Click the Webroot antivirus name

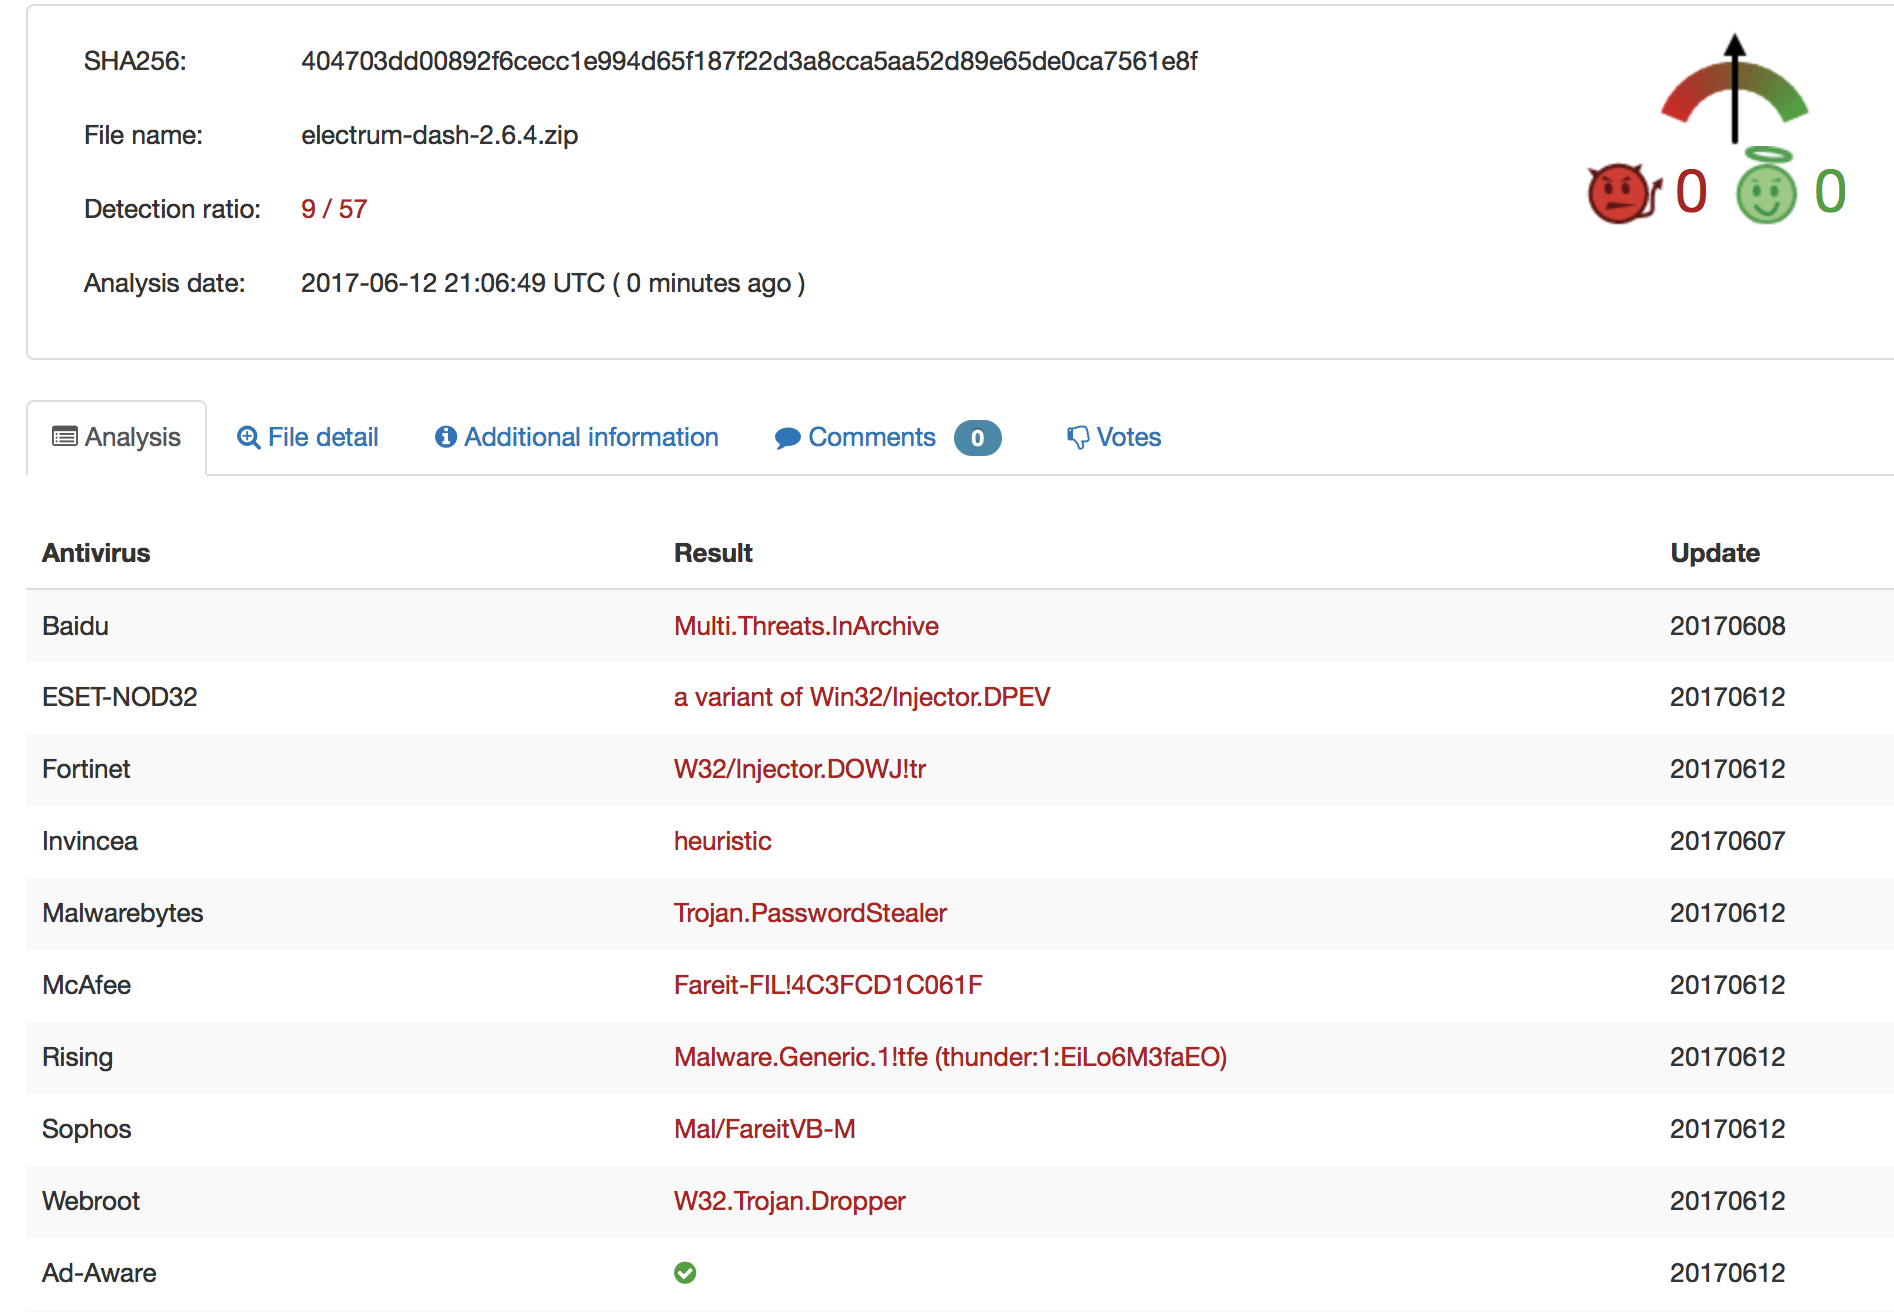[91, 1201]
